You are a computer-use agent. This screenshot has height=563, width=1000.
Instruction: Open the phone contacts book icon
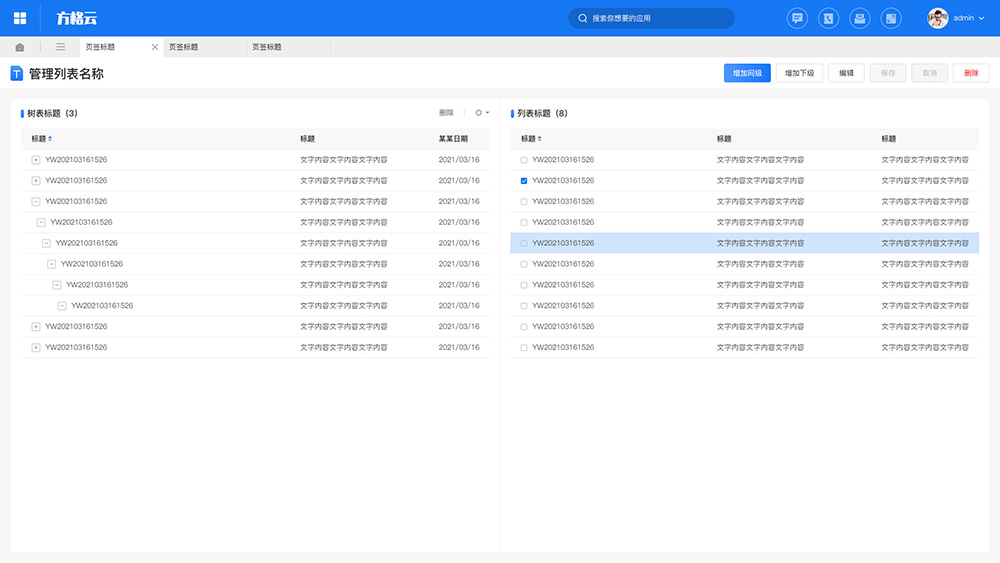(828, 18)
